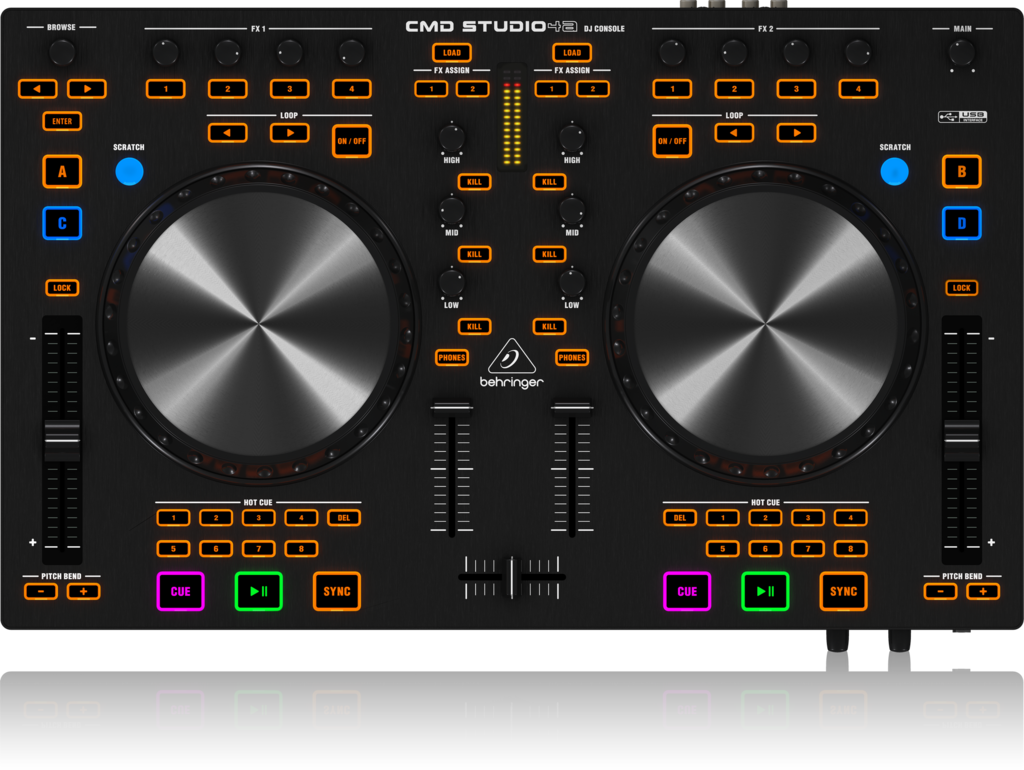Toggle left deck LOCK button
Image resolution: width=1024 pixels, height=770 pixels.
click(x=62, y=288)
